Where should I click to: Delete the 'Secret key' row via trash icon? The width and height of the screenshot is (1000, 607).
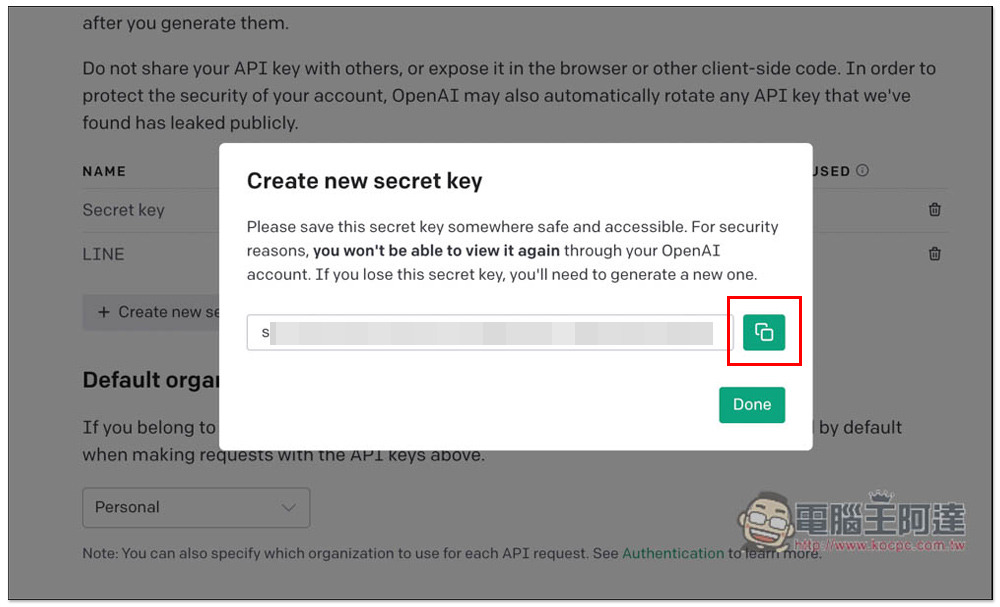[x=935, y=210]
